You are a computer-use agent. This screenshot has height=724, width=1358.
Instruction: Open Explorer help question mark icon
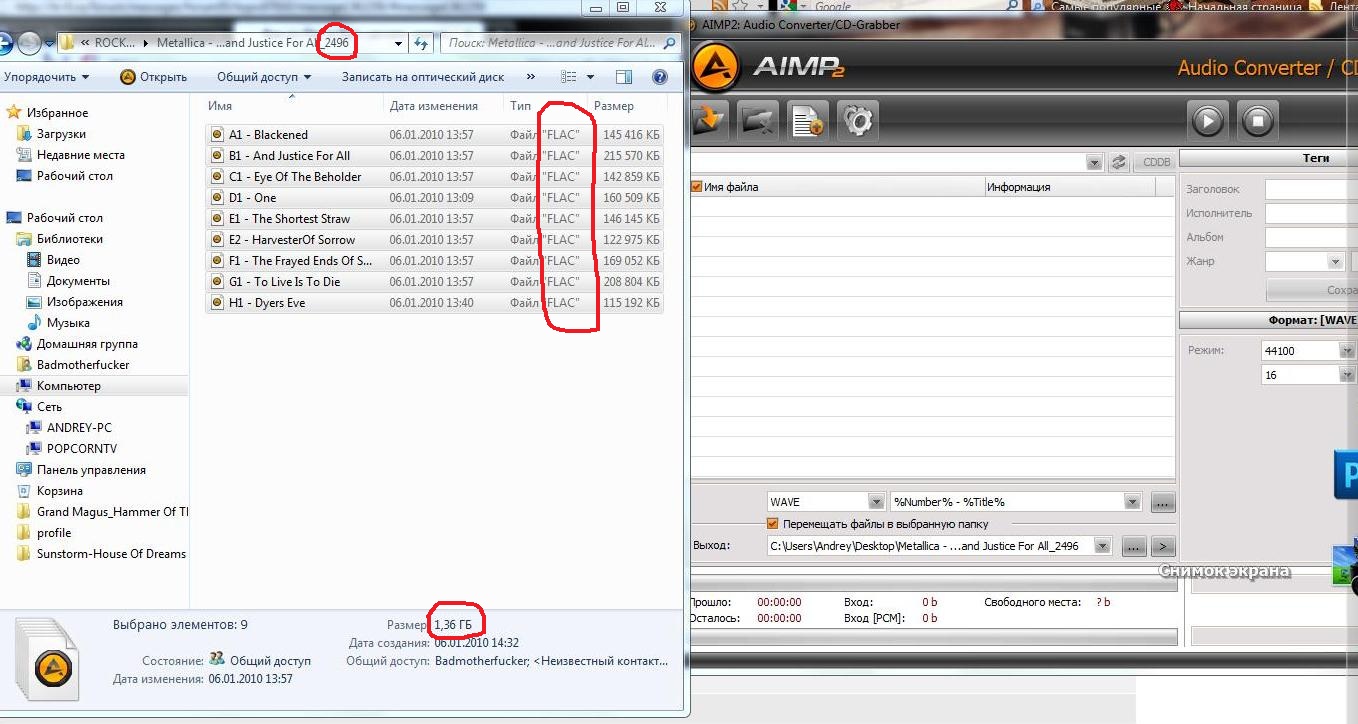pos(659,77)
